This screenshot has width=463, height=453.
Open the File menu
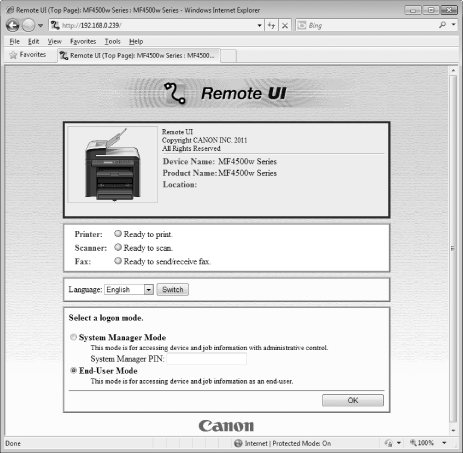pos(14,41)
